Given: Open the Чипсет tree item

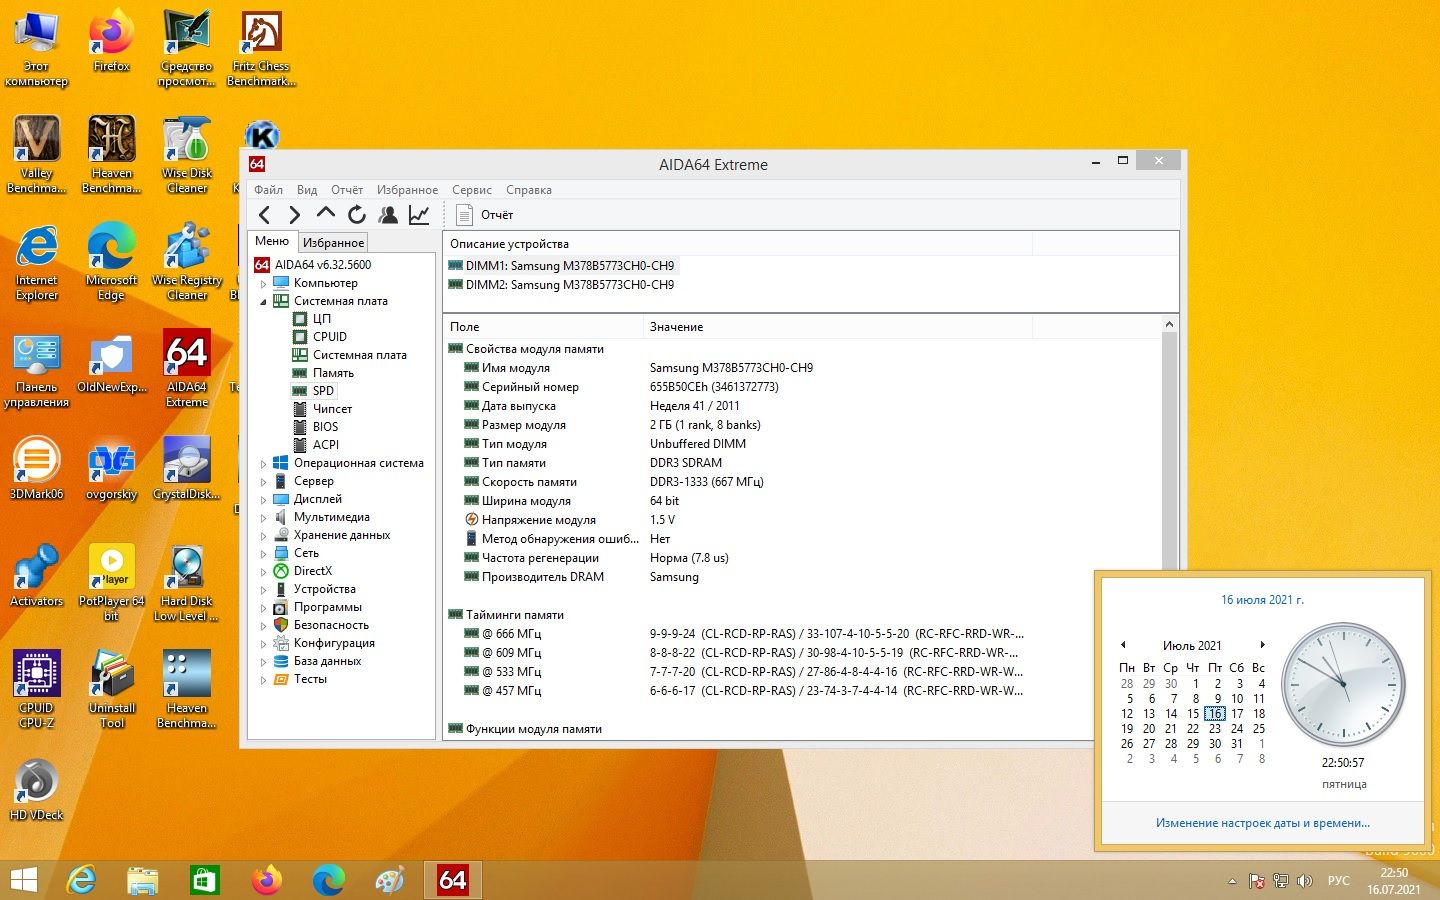Looking at the screenshot, I should [x=332, y=409].
